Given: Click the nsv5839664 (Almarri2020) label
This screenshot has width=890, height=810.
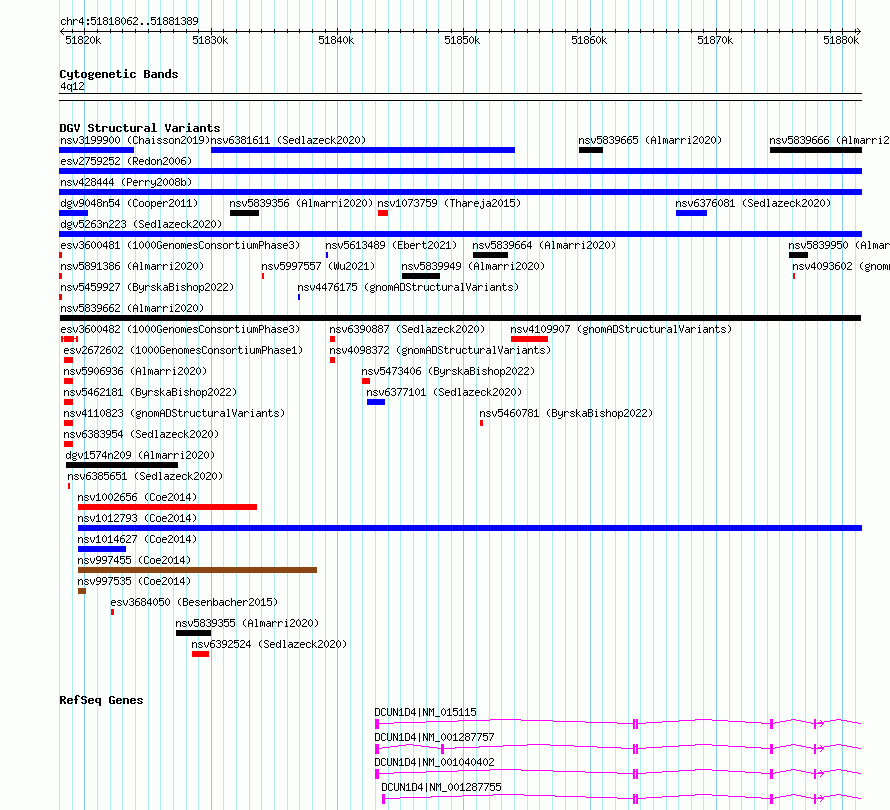Looking at the screenshot, I should point(544,245).
